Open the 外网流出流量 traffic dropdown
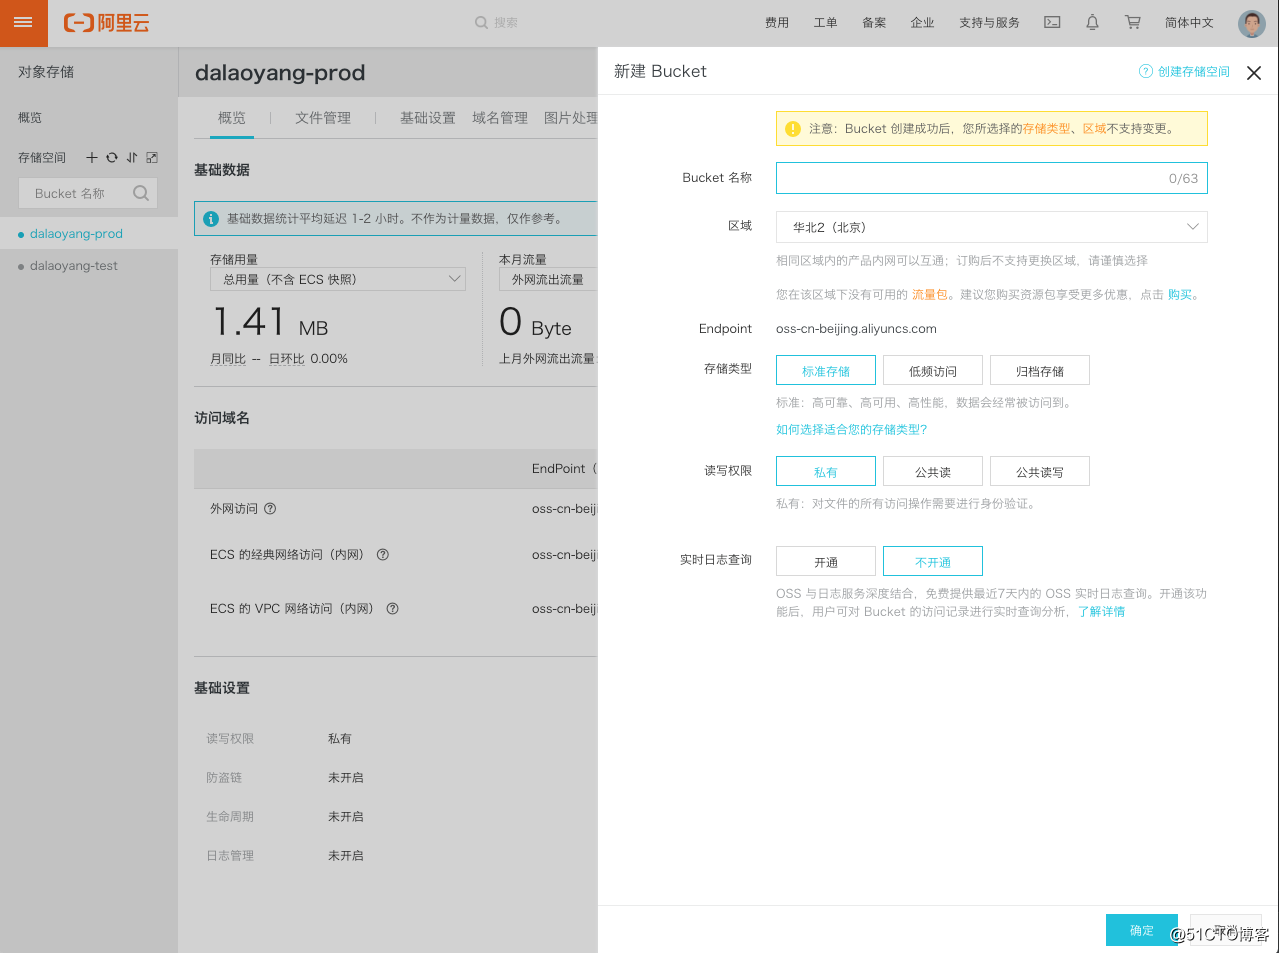This screenshot has height=953, width=1279. pos(548,279)
